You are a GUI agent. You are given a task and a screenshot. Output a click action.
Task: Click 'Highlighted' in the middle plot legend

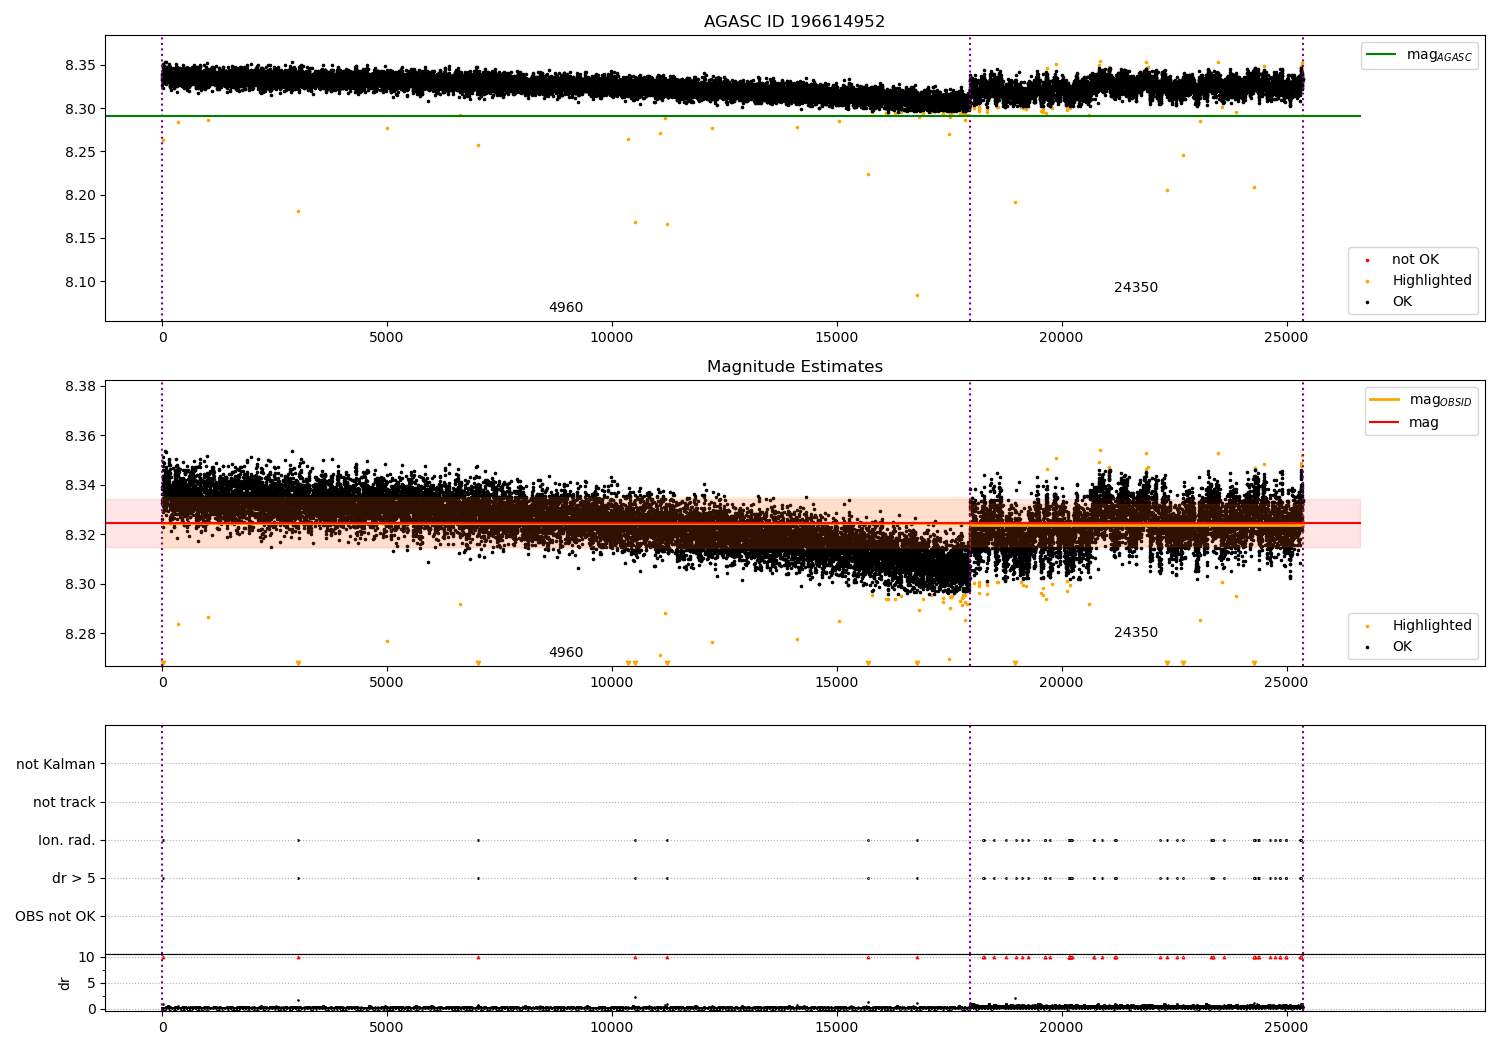tap(1432, 626)
